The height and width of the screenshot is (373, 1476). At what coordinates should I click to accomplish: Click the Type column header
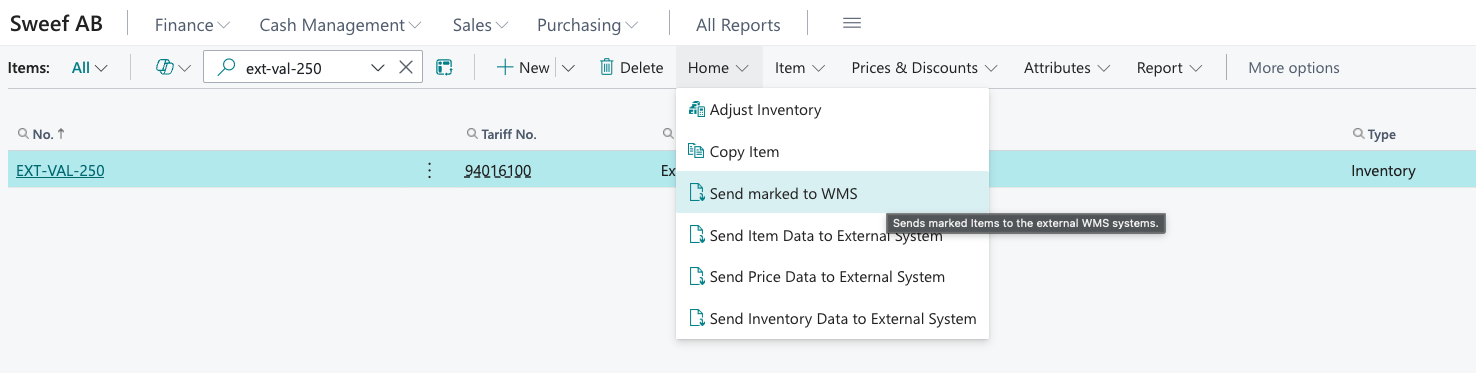(1381, 134)
